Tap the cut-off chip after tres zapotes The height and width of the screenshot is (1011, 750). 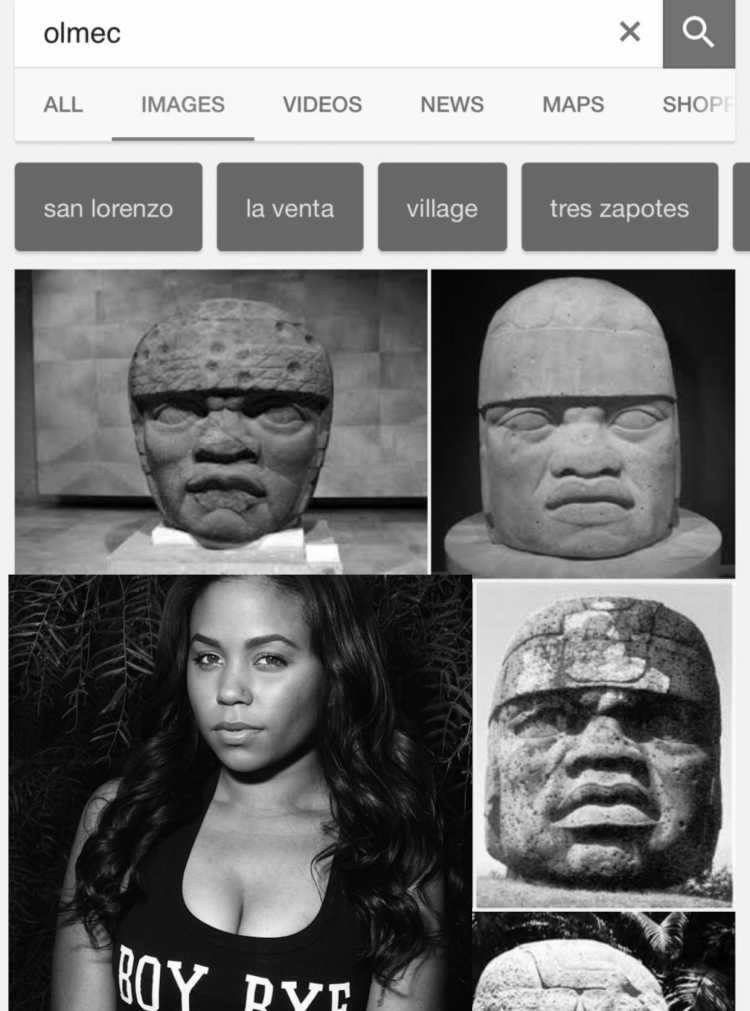click(742, 207)
